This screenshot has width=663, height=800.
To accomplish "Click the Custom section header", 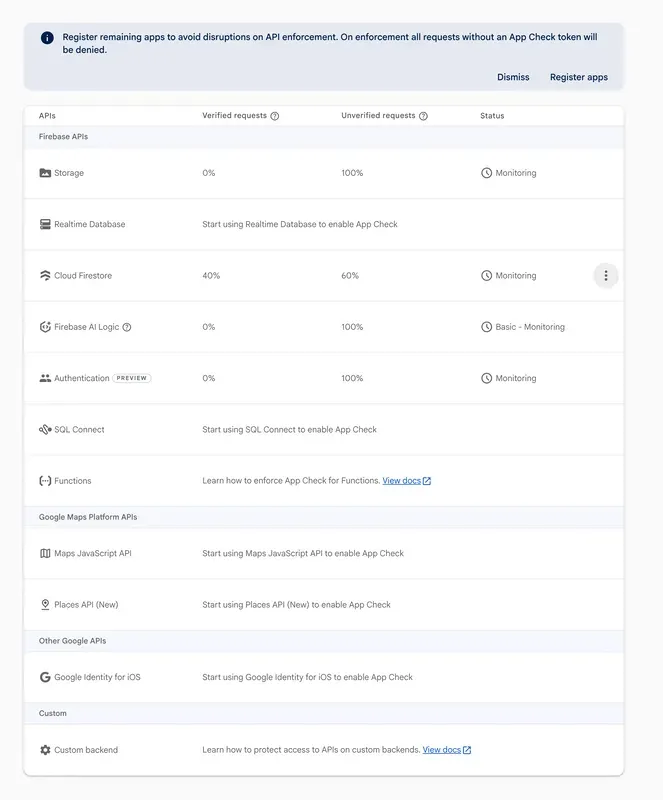I will click(x=53, y=713).
